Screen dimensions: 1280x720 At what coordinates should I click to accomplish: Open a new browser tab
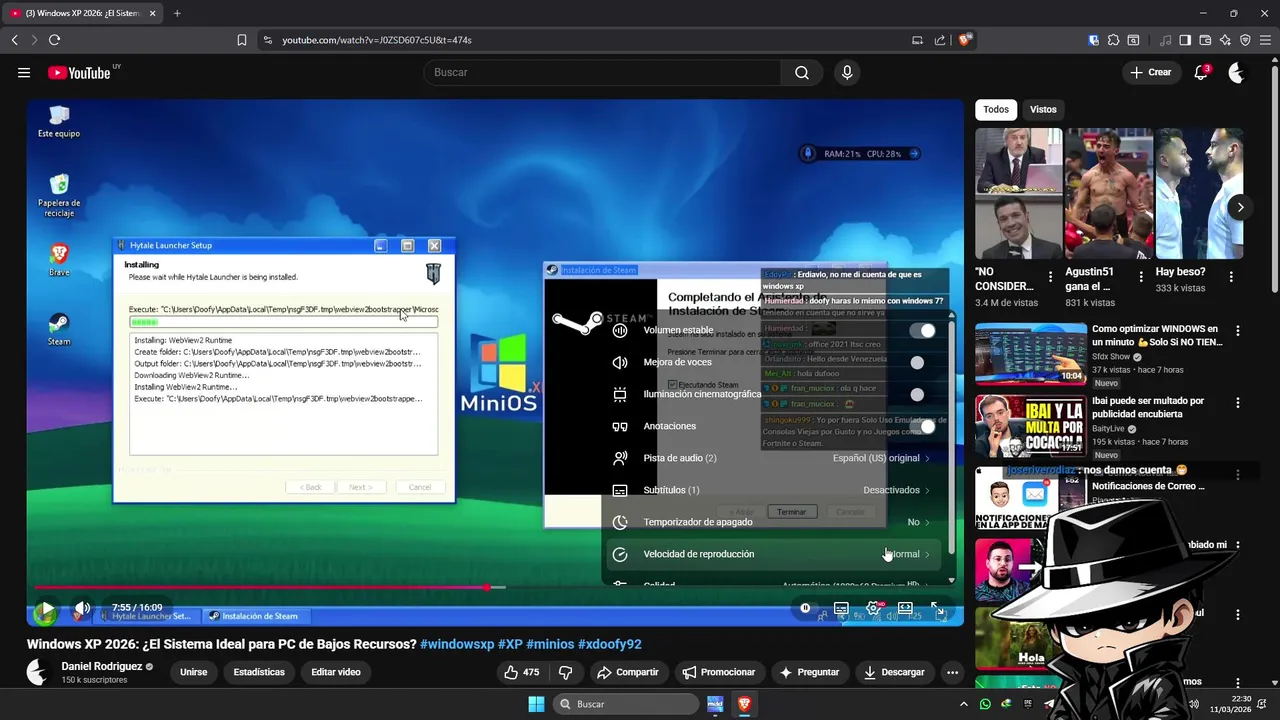[177, 13]
